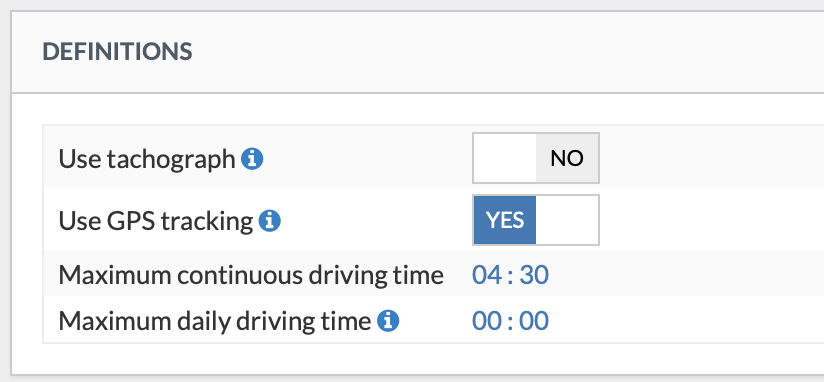Click the blue YES label on the GPS switch

(x=505, y=220)
